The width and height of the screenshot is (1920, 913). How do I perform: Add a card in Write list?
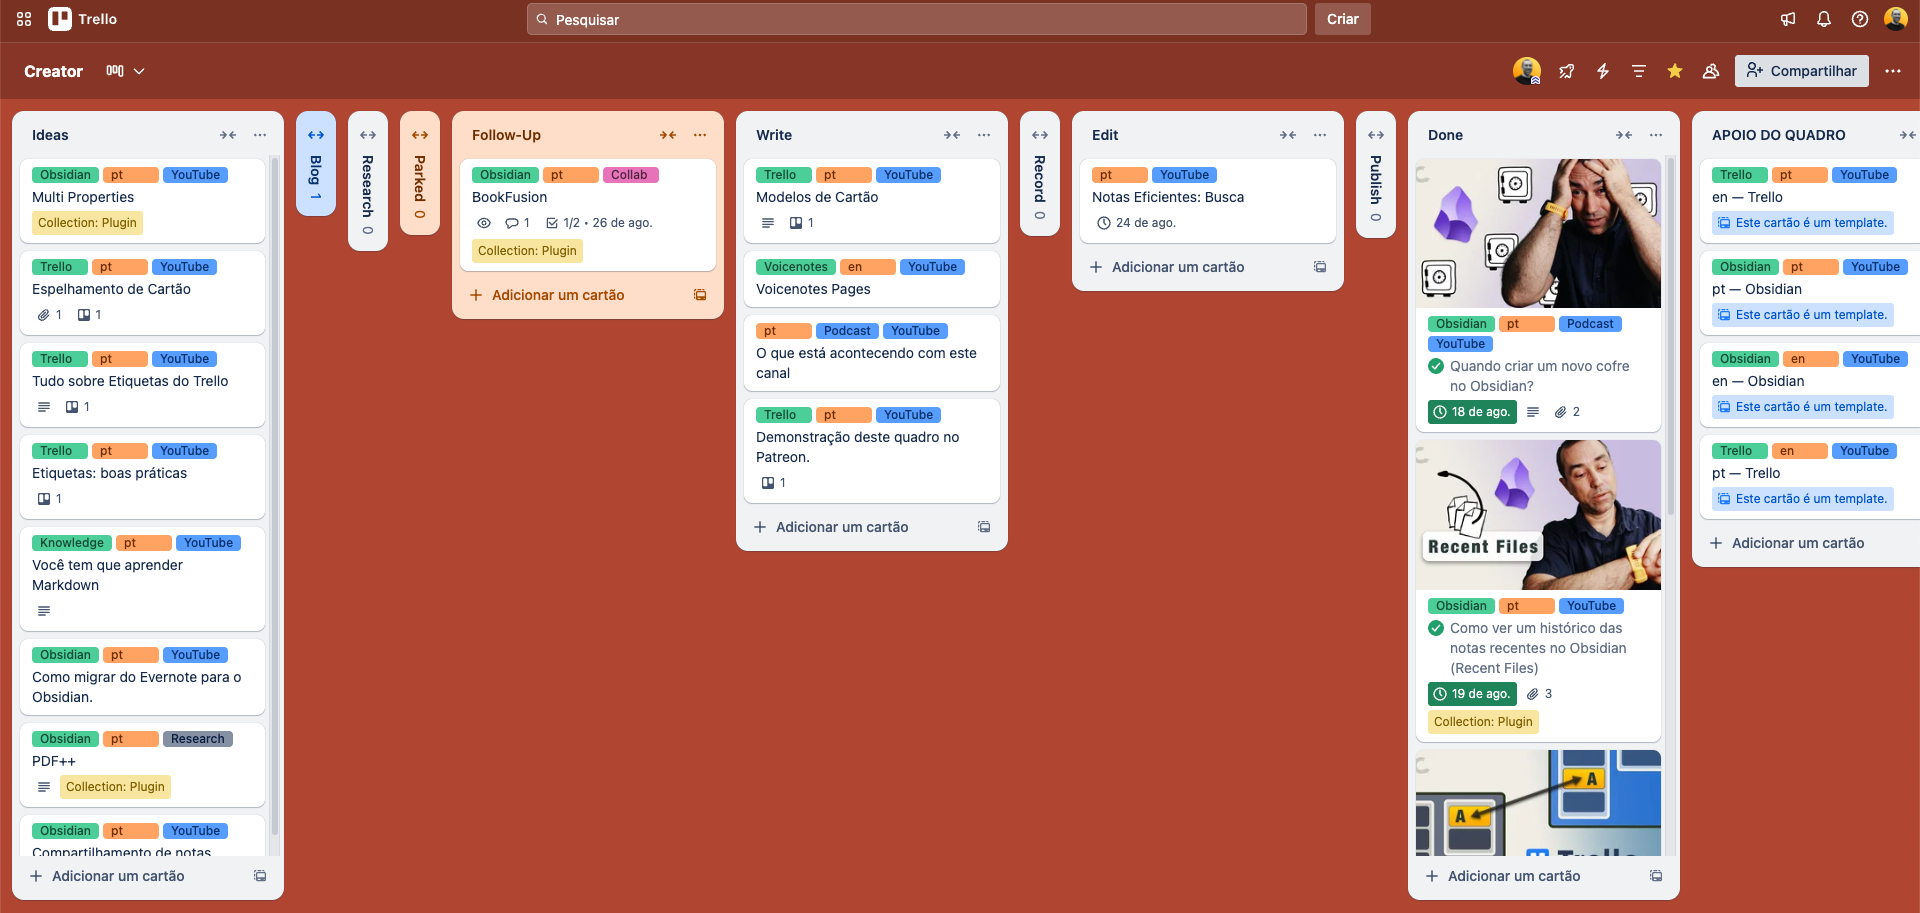tap(856, 527)
